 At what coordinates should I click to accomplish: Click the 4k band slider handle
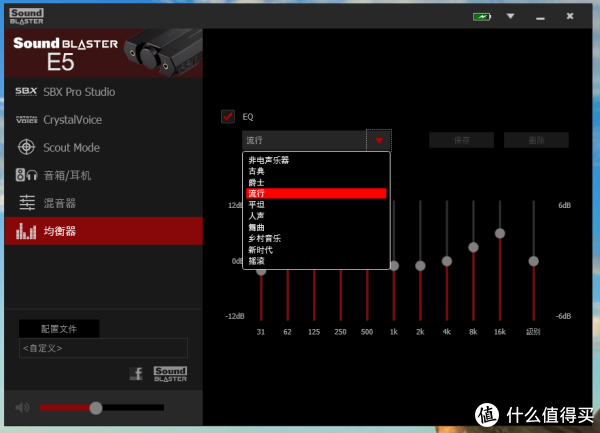pos(447,261)
